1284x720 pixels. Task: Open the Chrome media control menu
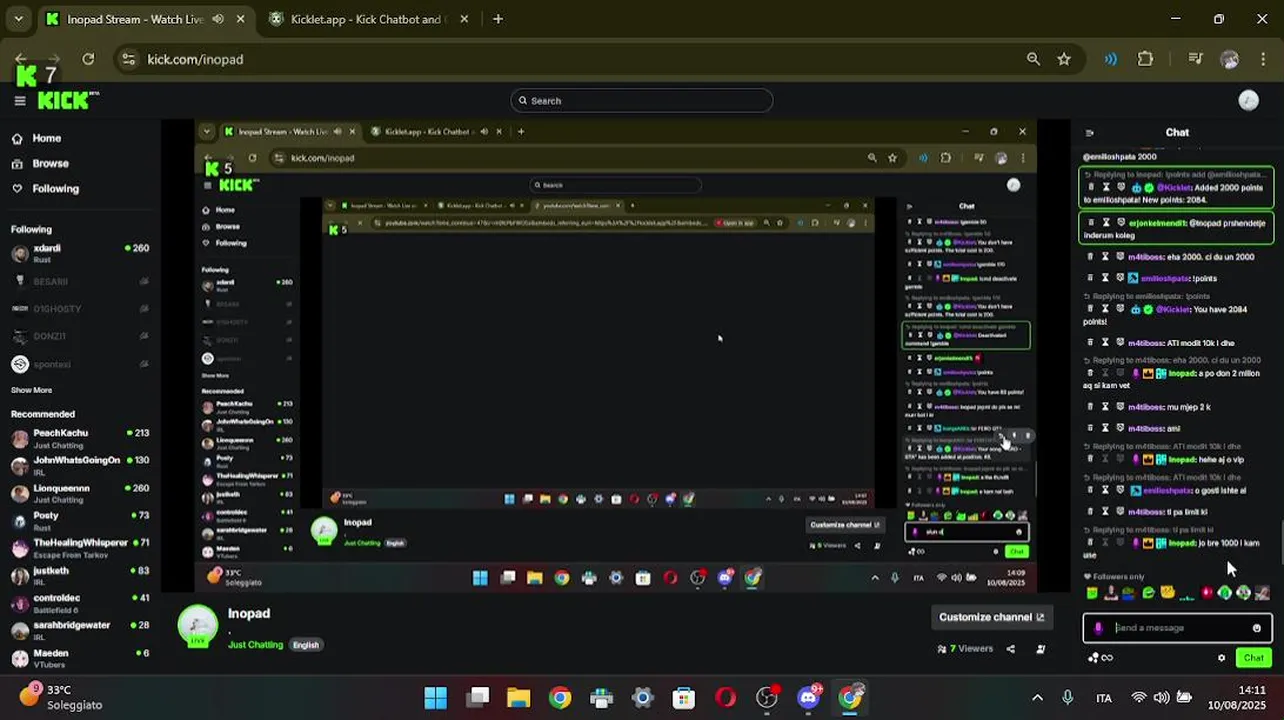click(x=1196, y=59)
